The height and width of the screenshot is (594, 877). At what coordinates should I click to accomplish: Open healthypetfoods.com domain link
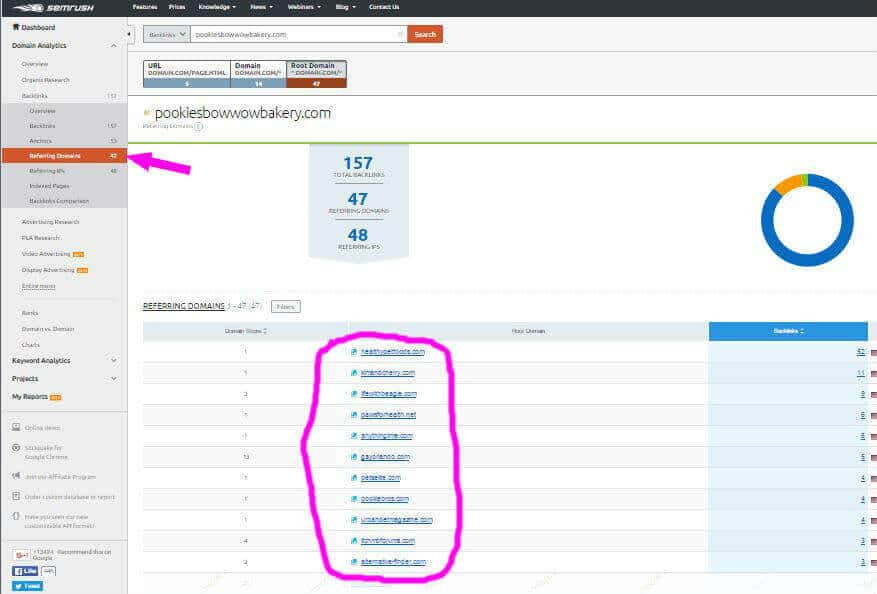point(393,352)
